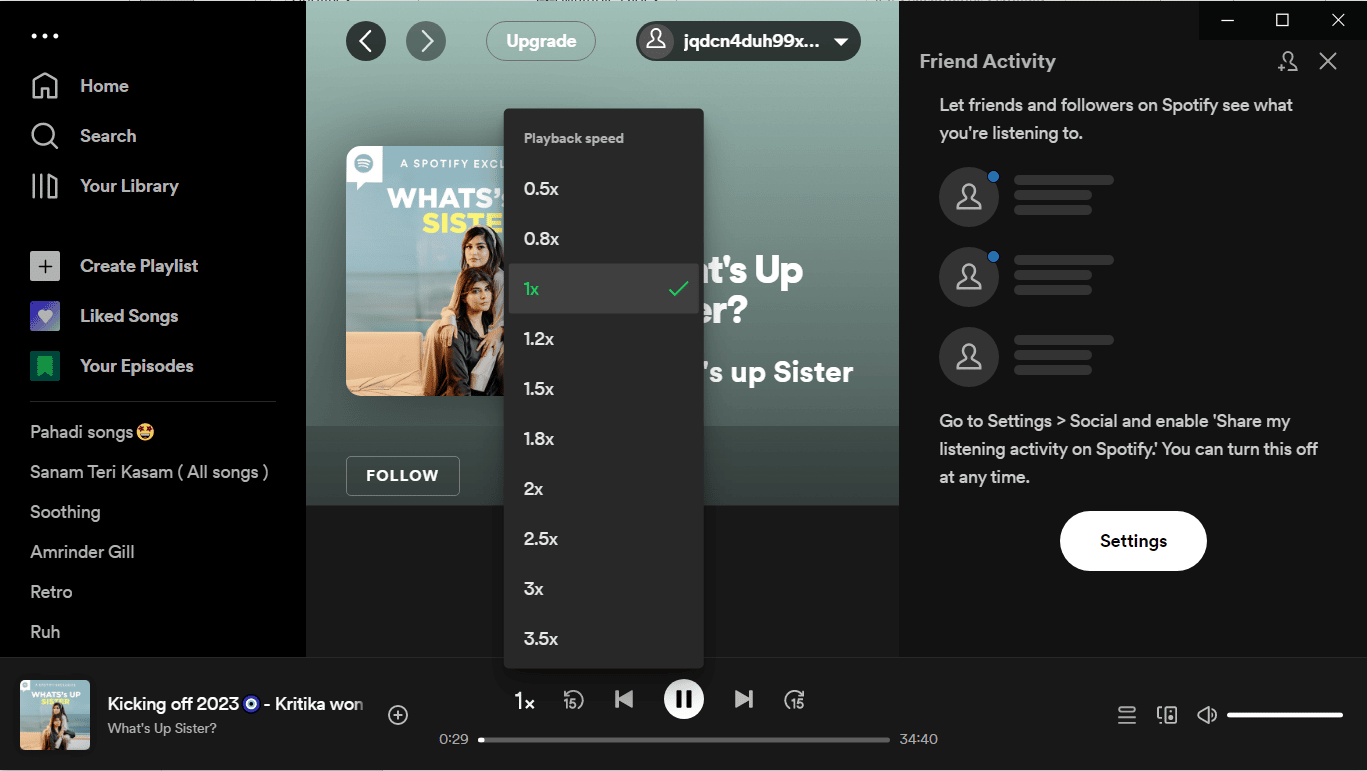Open Sanam Teri Kasam playlist

click(149, 472)
